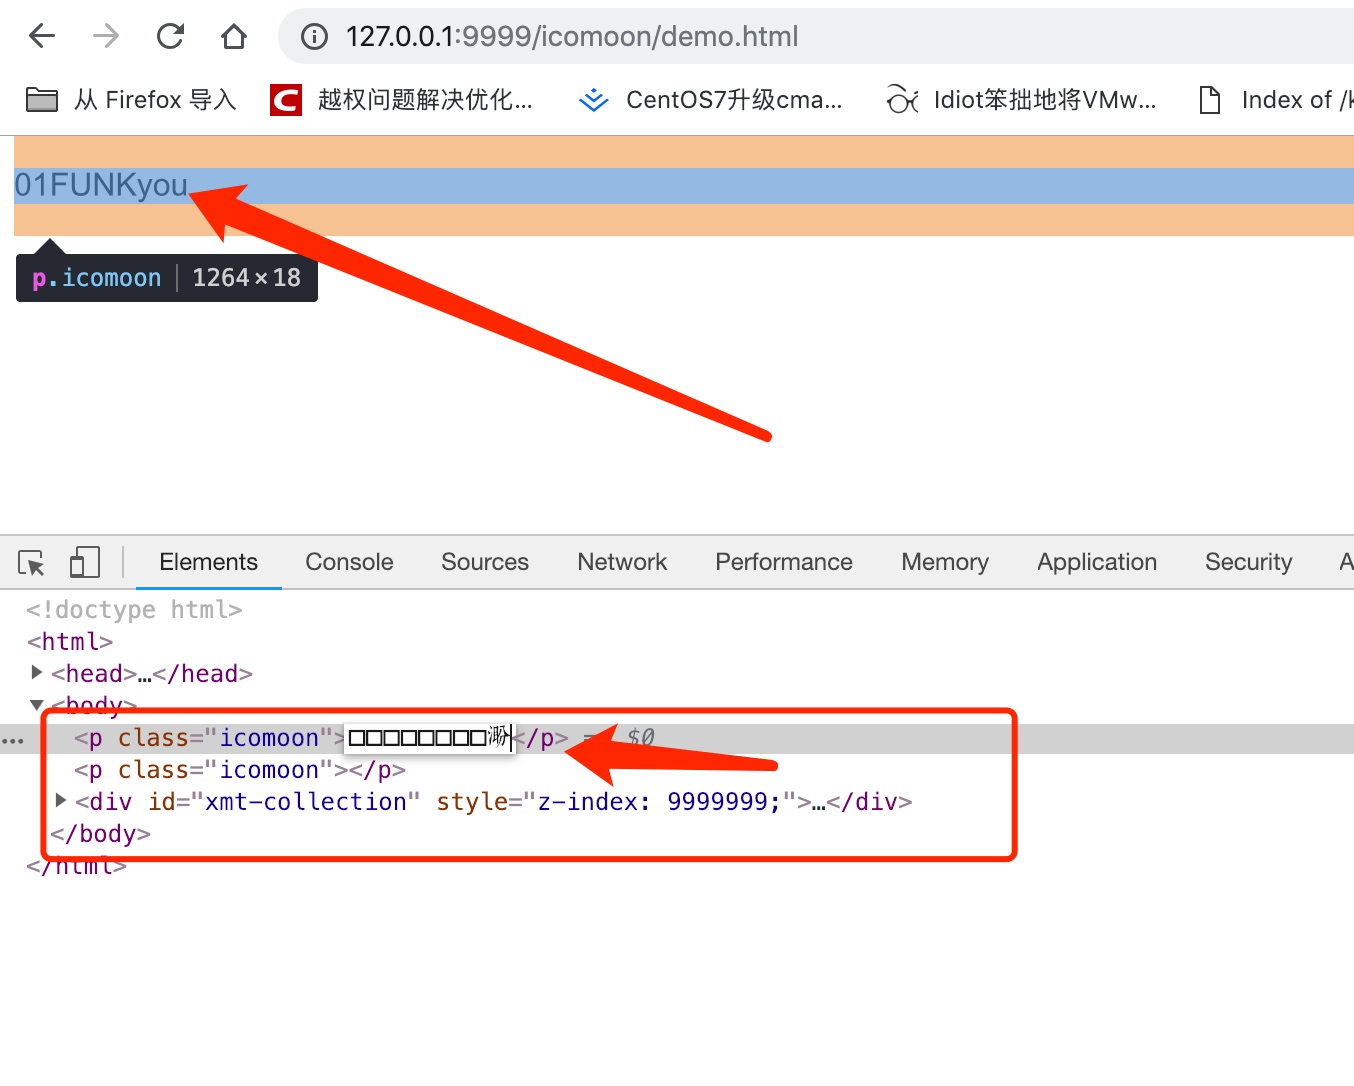Open the Idiot笨拙地将VMw bookmark
1354x1086 pixels.
(1021, 100)
